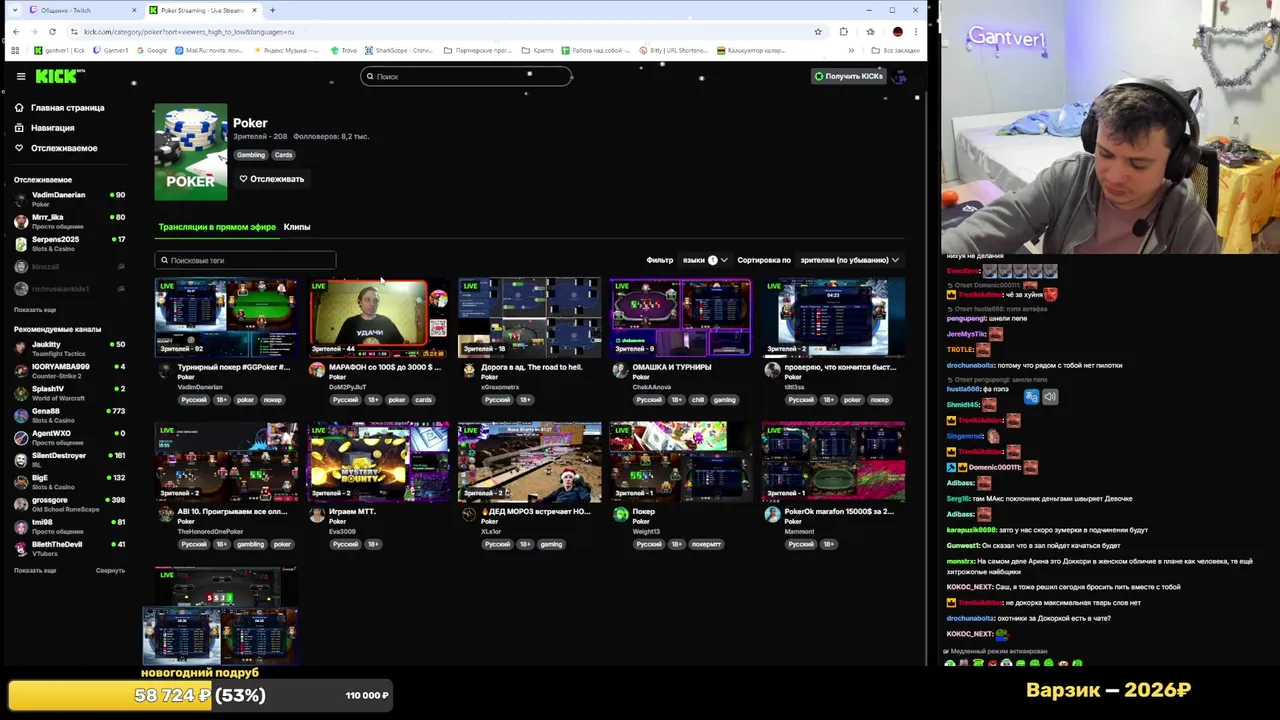1280x720 pixels.
Task: Click the Gambling tag under Poker
Action: coord(251,155)
